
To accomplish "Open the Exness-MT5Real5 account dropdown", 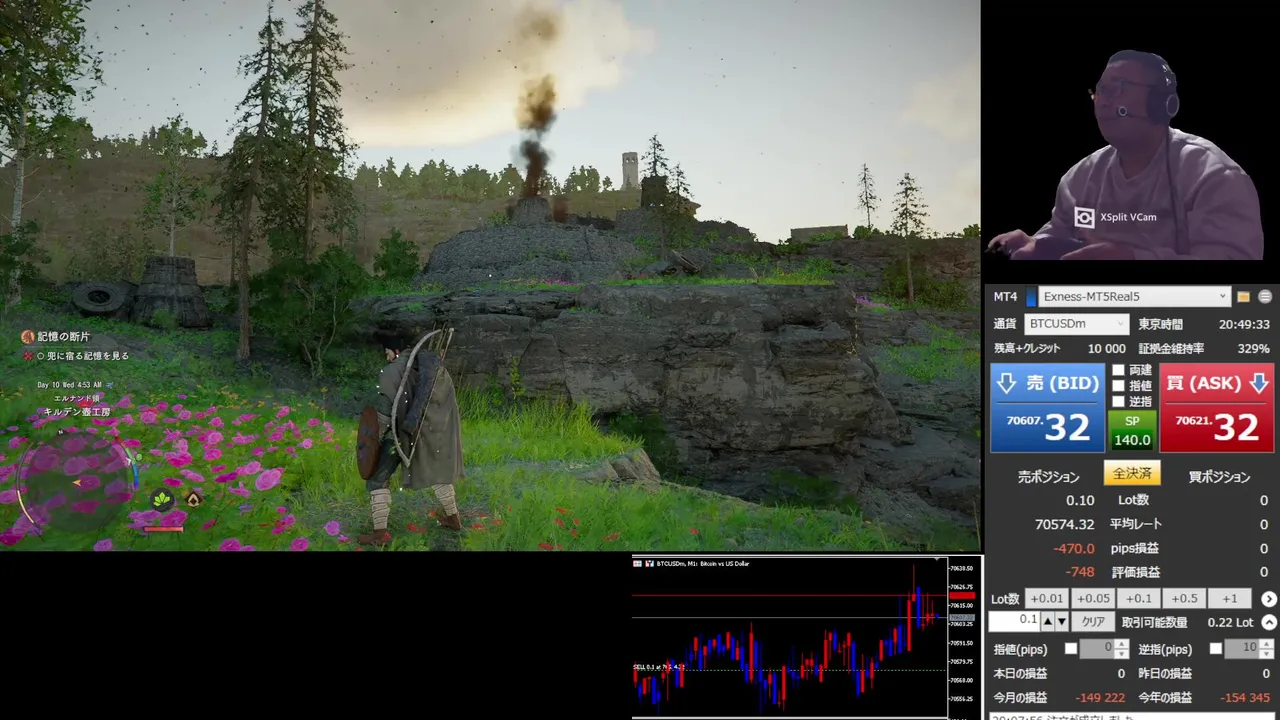I will [1134, 297].
